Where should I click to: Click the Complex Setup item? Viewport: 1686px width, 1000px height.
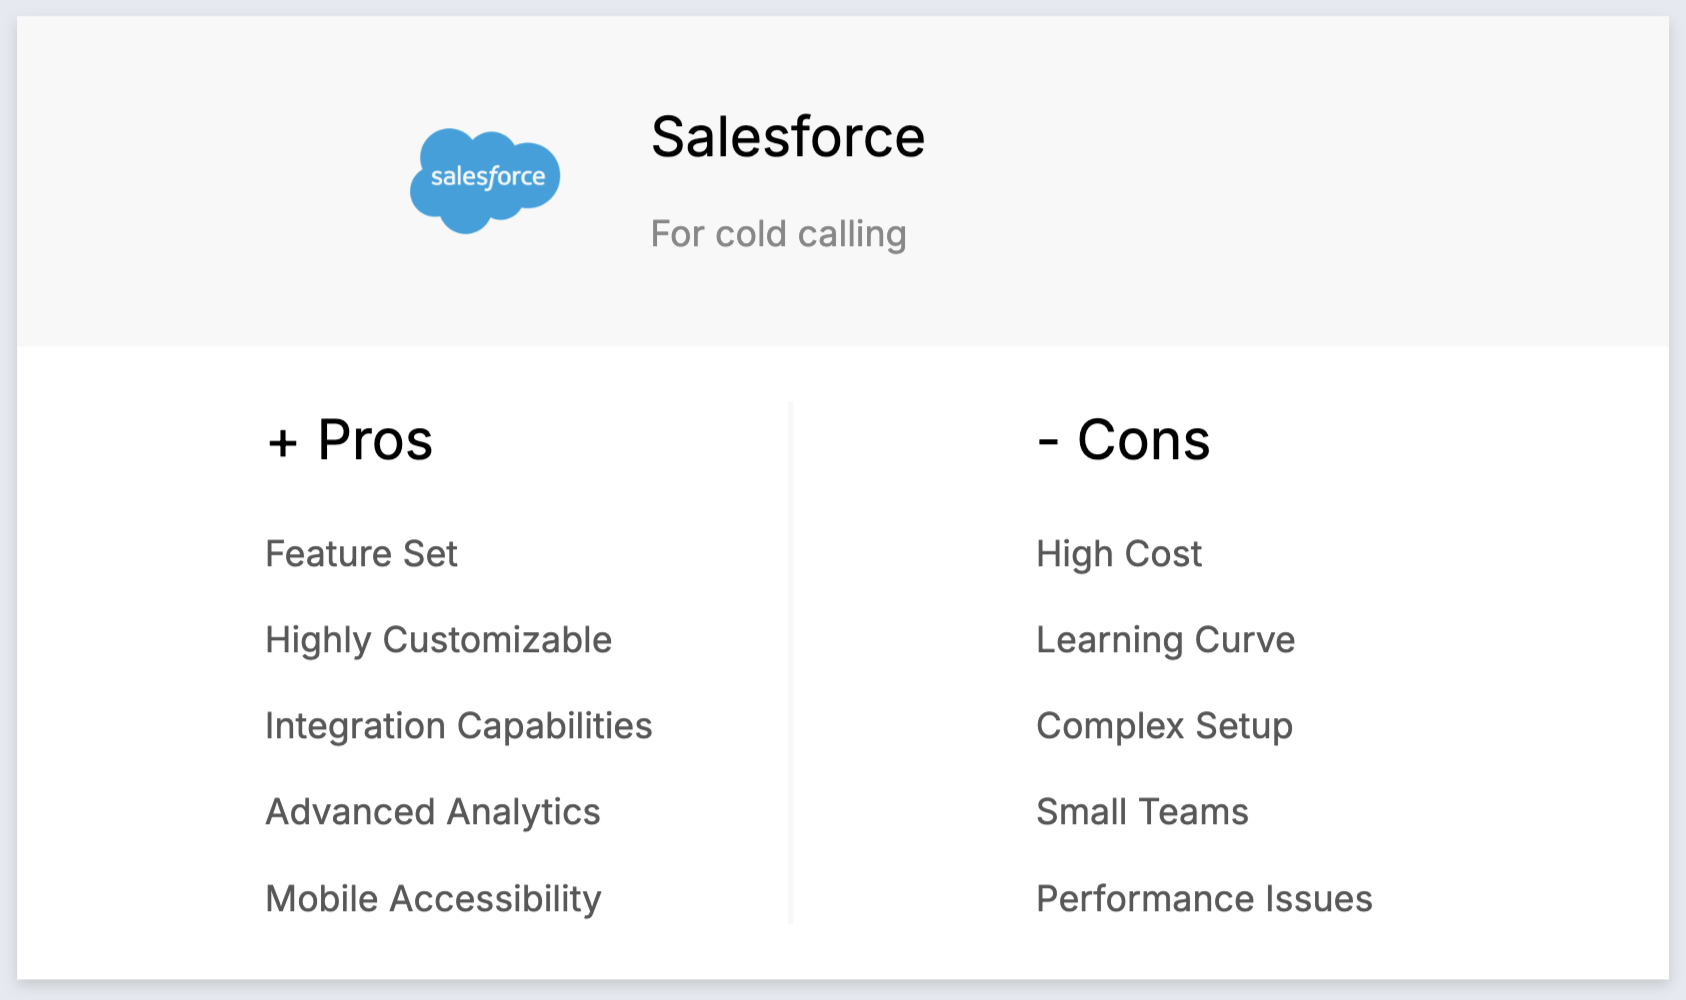tap(1164, 726)
